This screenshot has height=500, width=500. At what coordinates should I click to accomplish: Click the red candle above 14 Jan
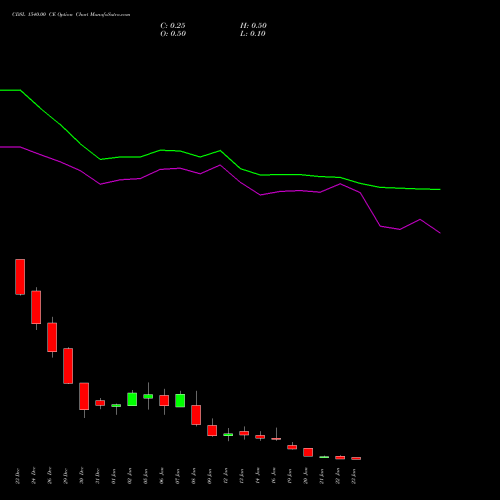click(260, 437)
